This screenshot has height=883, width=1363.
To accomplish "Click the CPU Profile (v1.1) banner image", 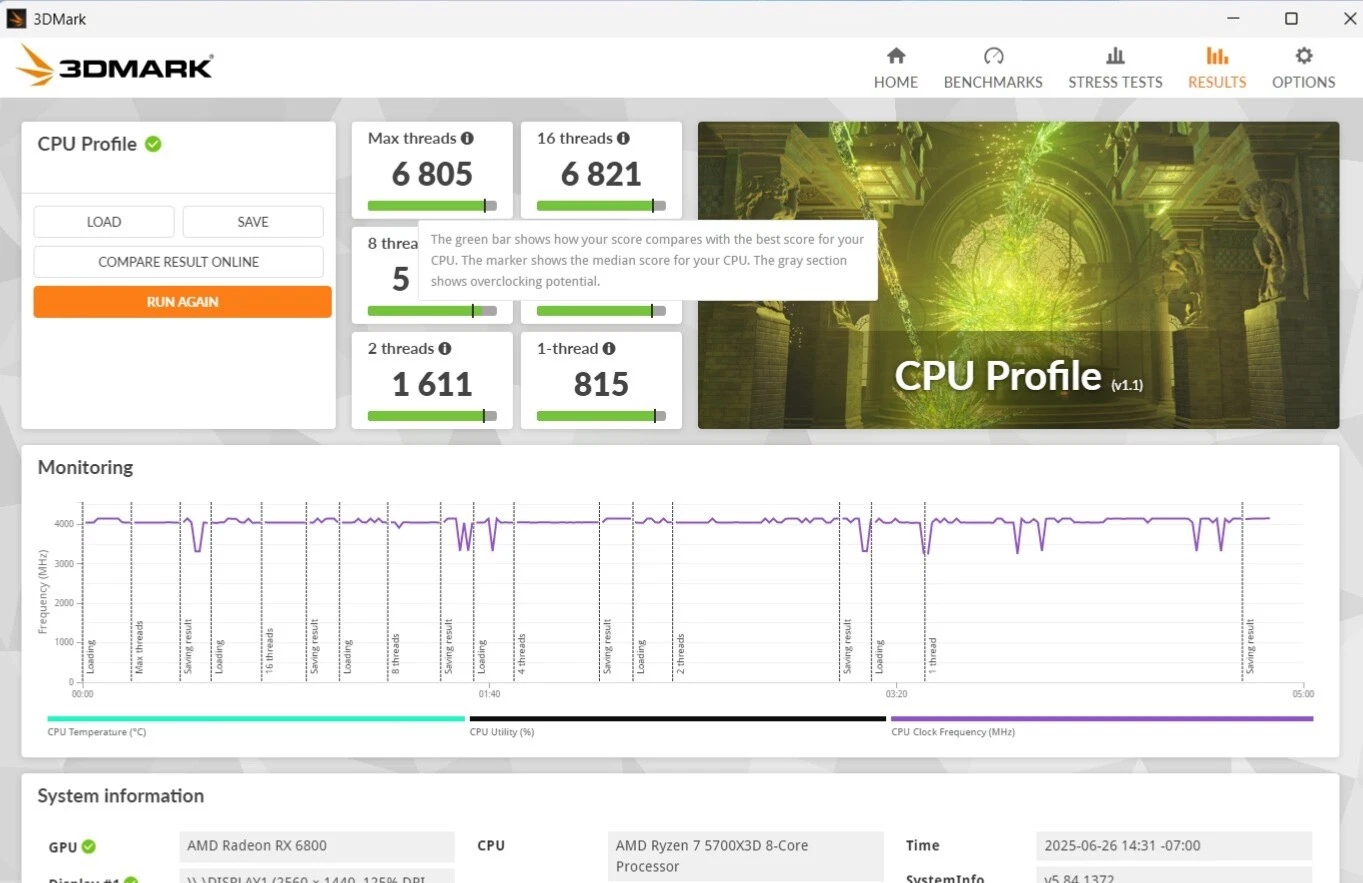I will (x=1018, y=275).
